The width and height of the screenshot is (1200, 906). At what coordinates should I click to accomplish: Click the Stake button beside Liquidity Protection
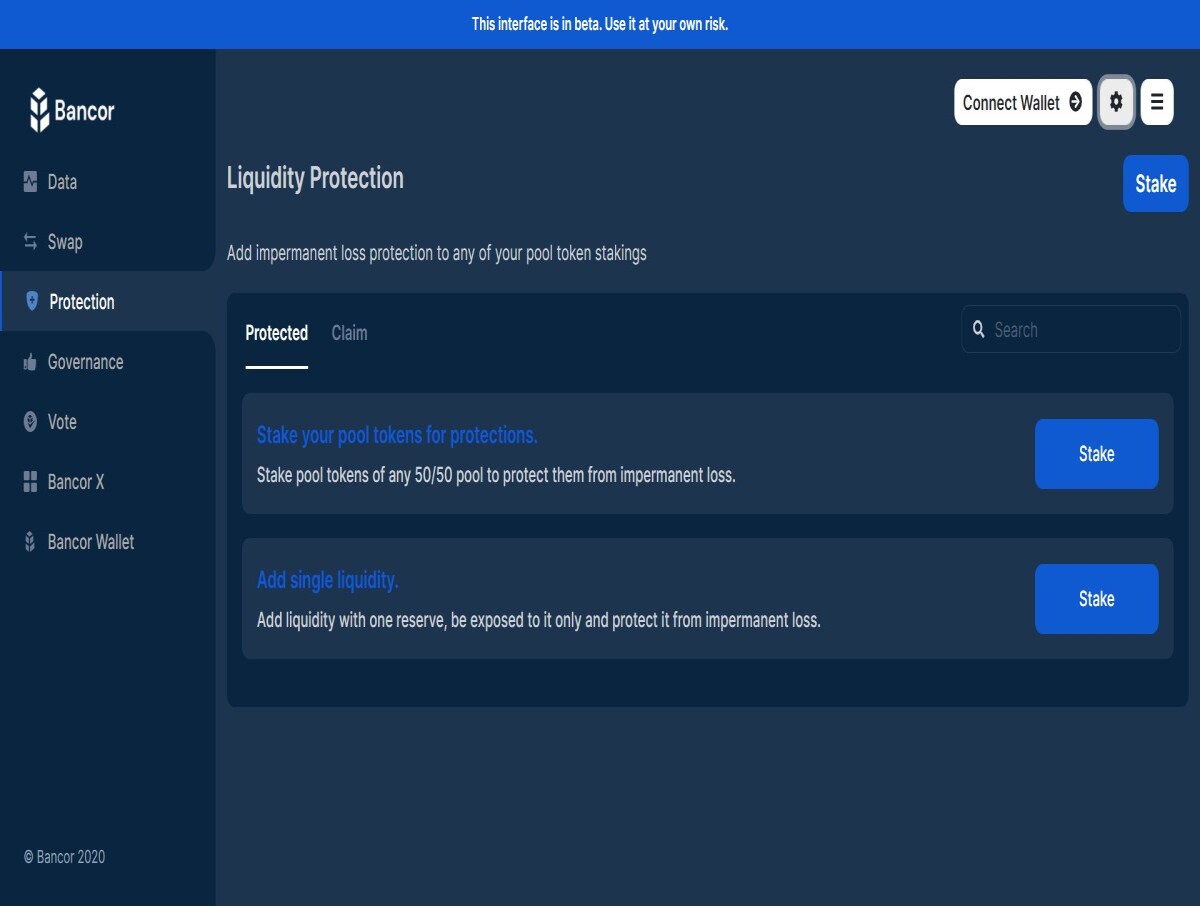[x=1156, y=184]
